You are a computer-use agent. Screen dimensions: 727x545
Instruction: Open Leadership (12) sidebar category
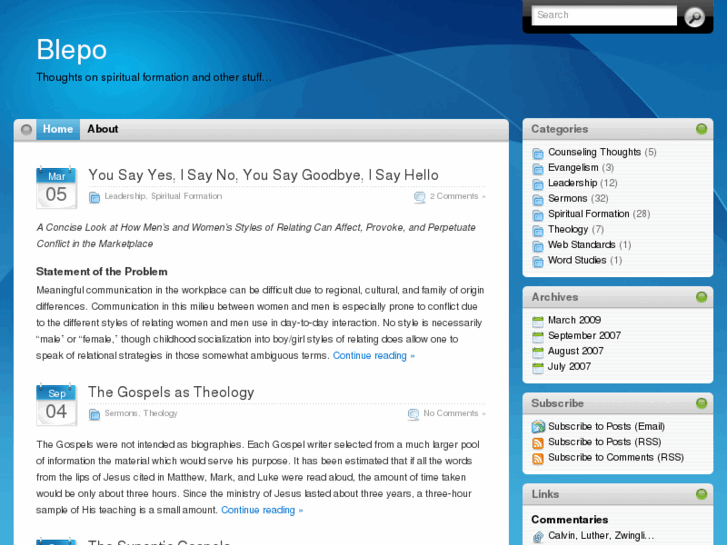(573, 183)
